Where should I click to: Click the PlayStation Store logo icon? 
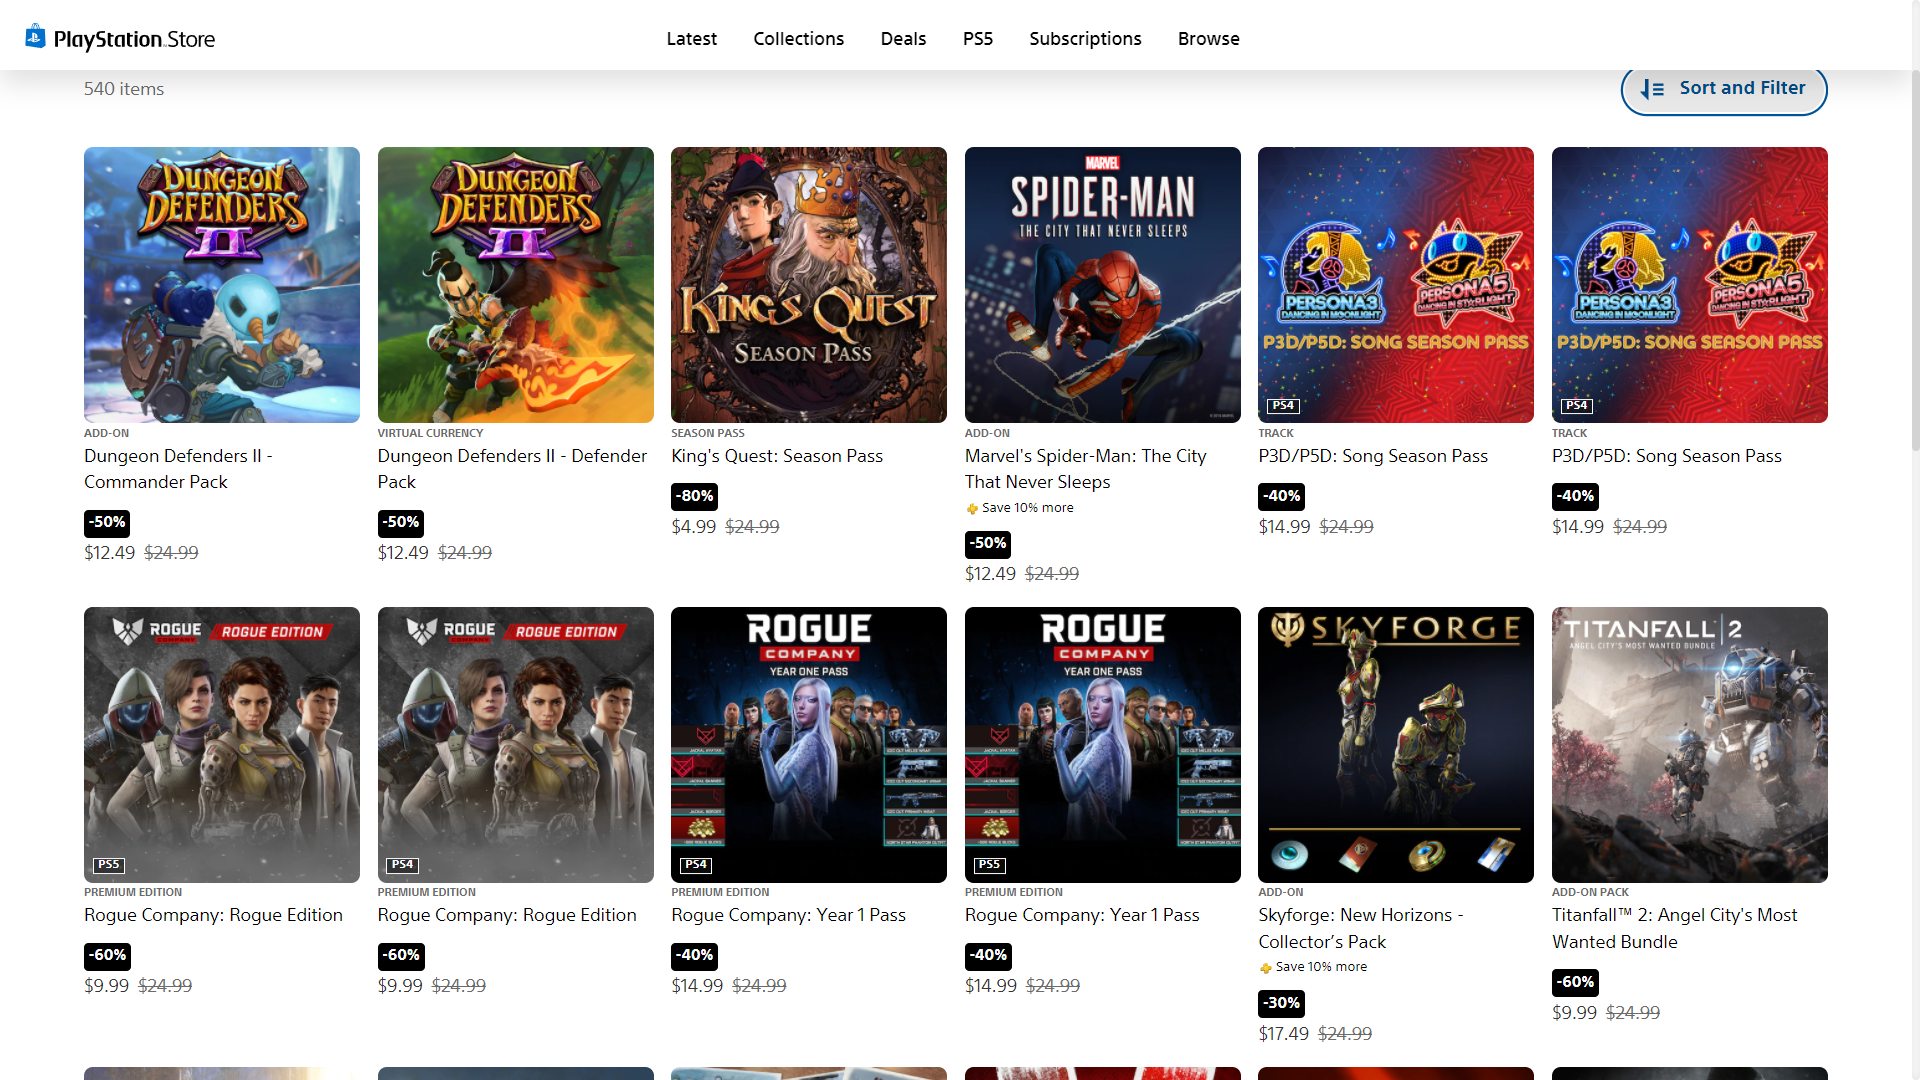[35, 37]
